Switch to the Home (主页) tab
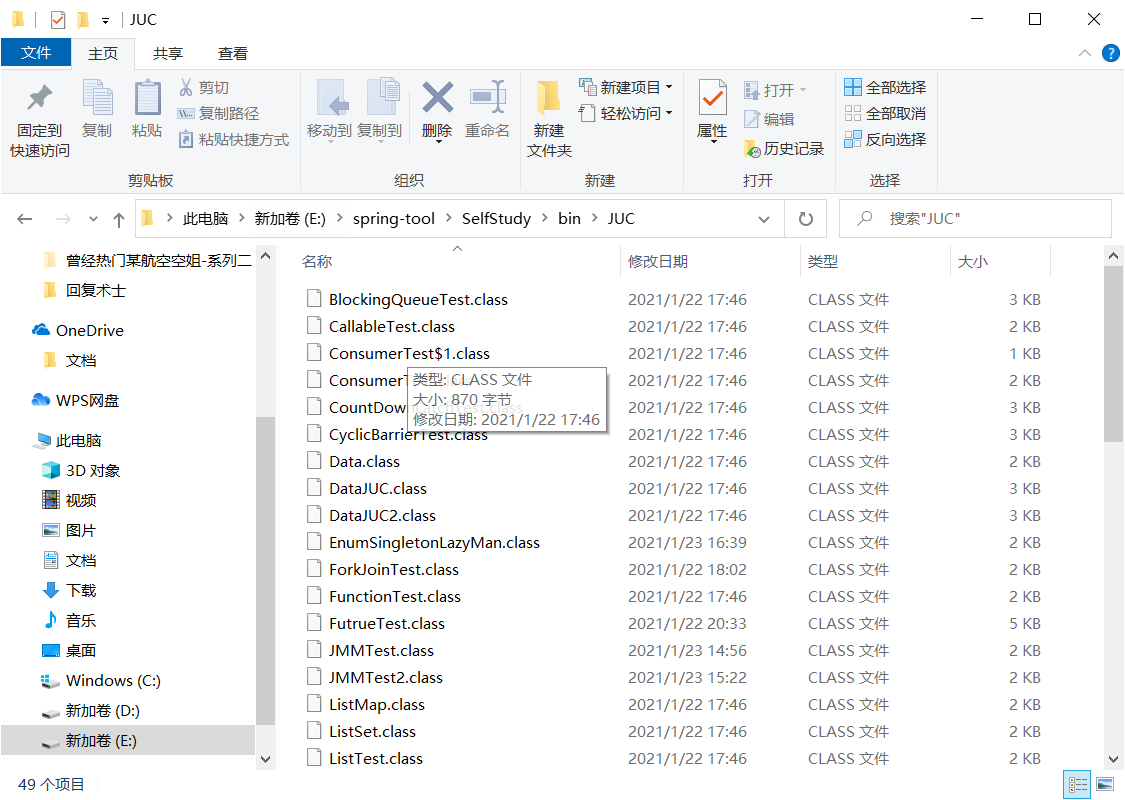 [103, 54]
